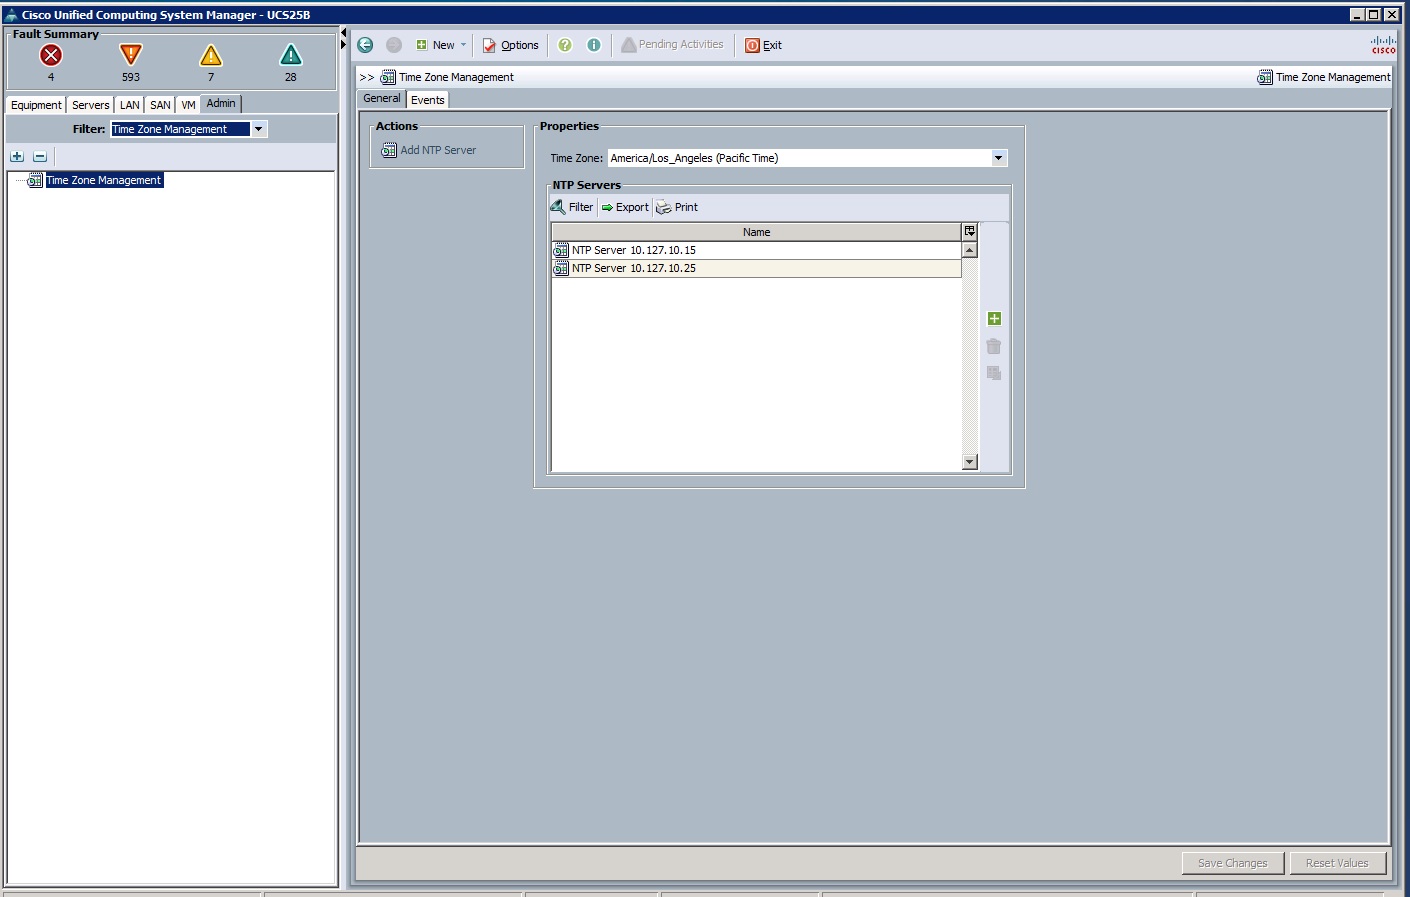Click Add NTP Server action link
Screen dimensions: 1410x897
[429, 150]
